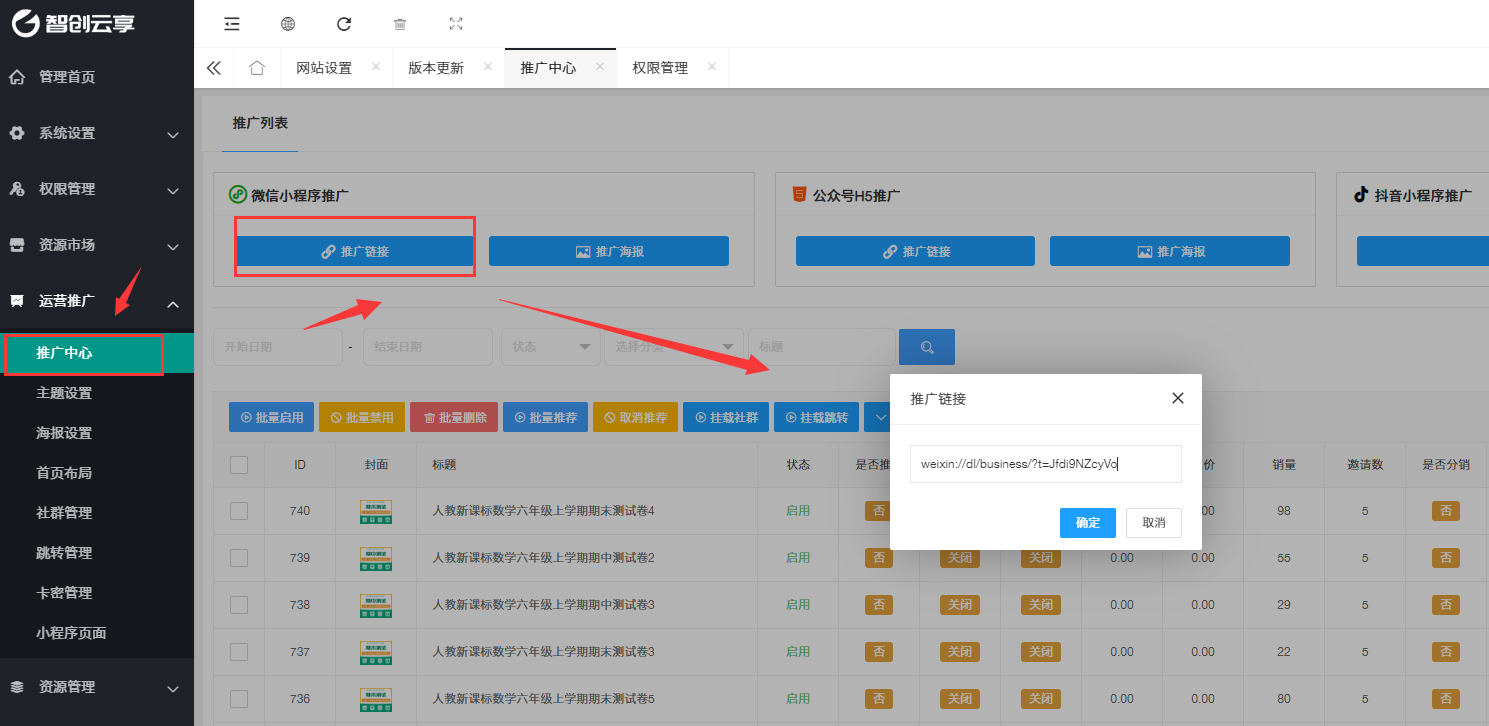This screenshot has height=726, width=1489.
Task: Tick the checkbox for row ID 737
Action: coord(239,652)
